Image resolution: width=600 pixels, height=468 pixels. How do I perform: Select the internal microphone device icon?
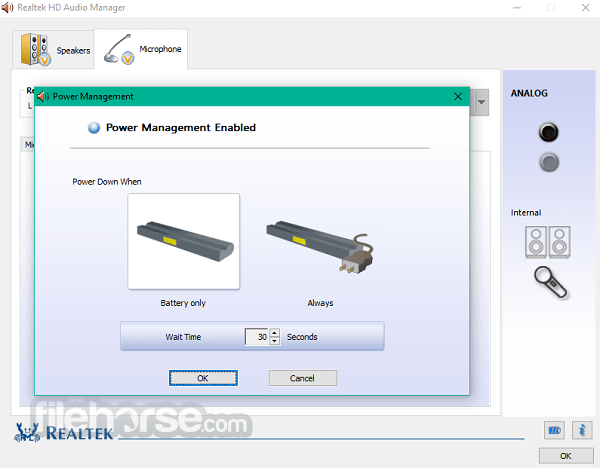tap(551, 282)
